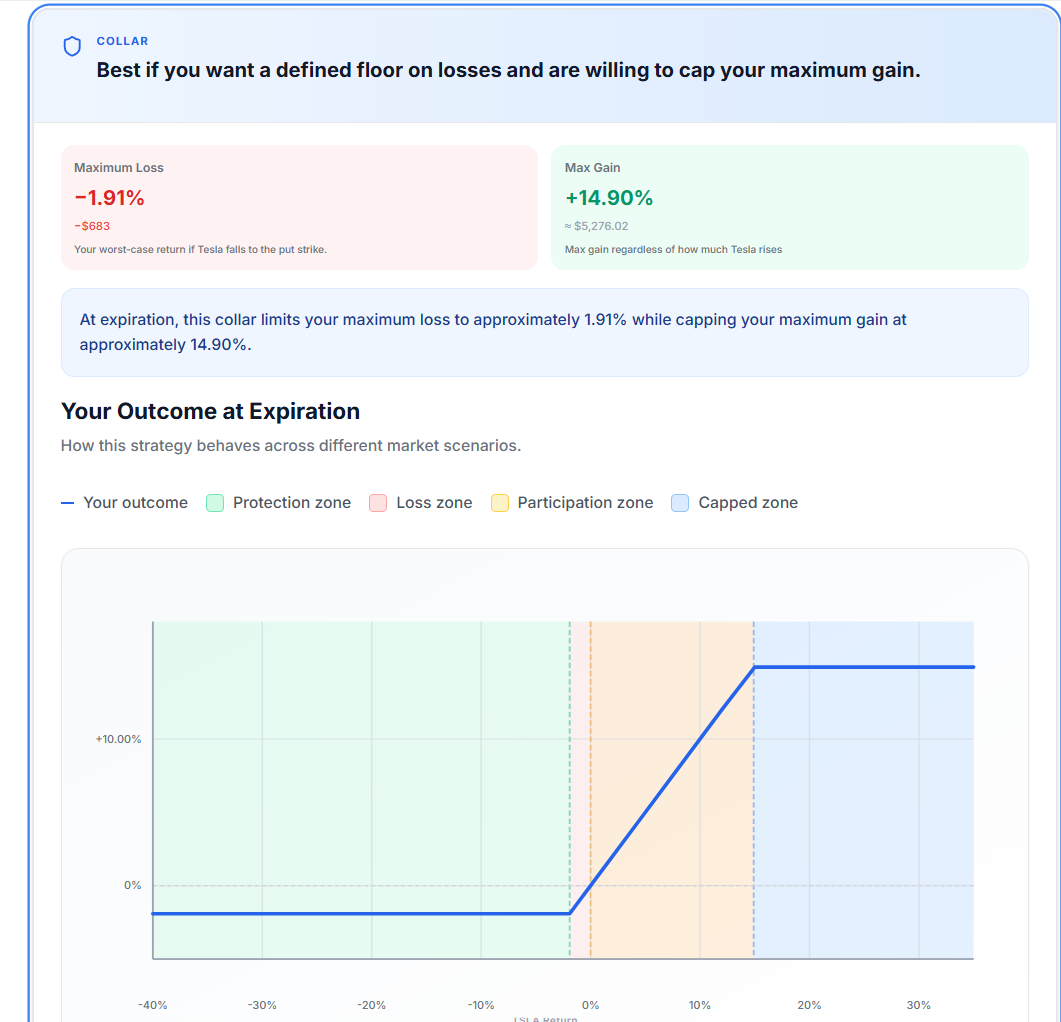
Task: Click the -40% x-axis label
Action: pyautogui.click(x=153, y=1005)
